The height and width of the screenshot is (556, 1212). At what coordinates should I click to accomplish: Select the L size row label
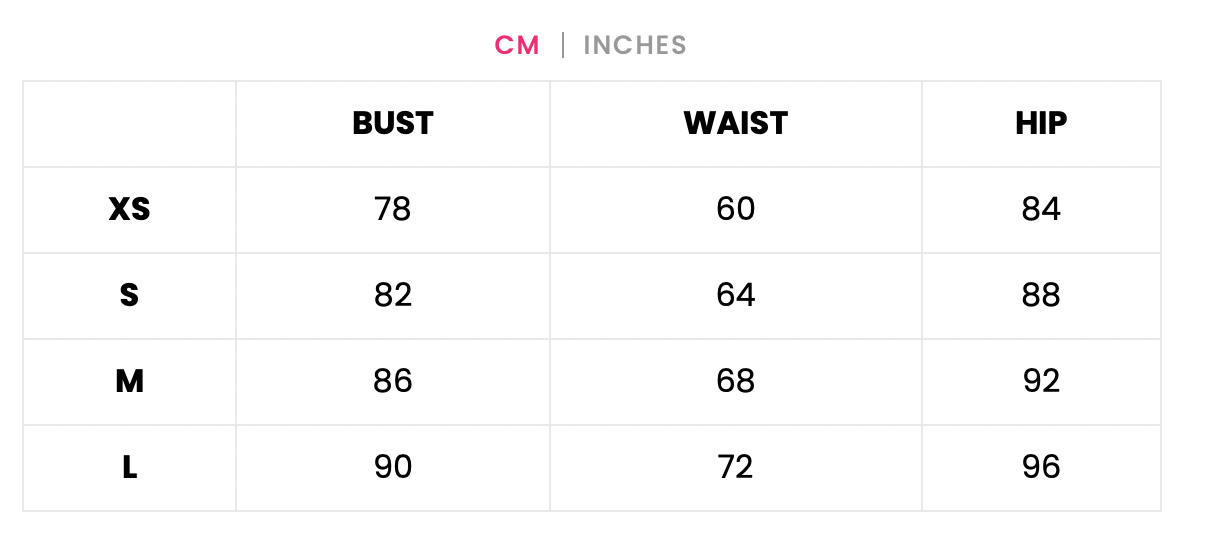click(130, 467)
